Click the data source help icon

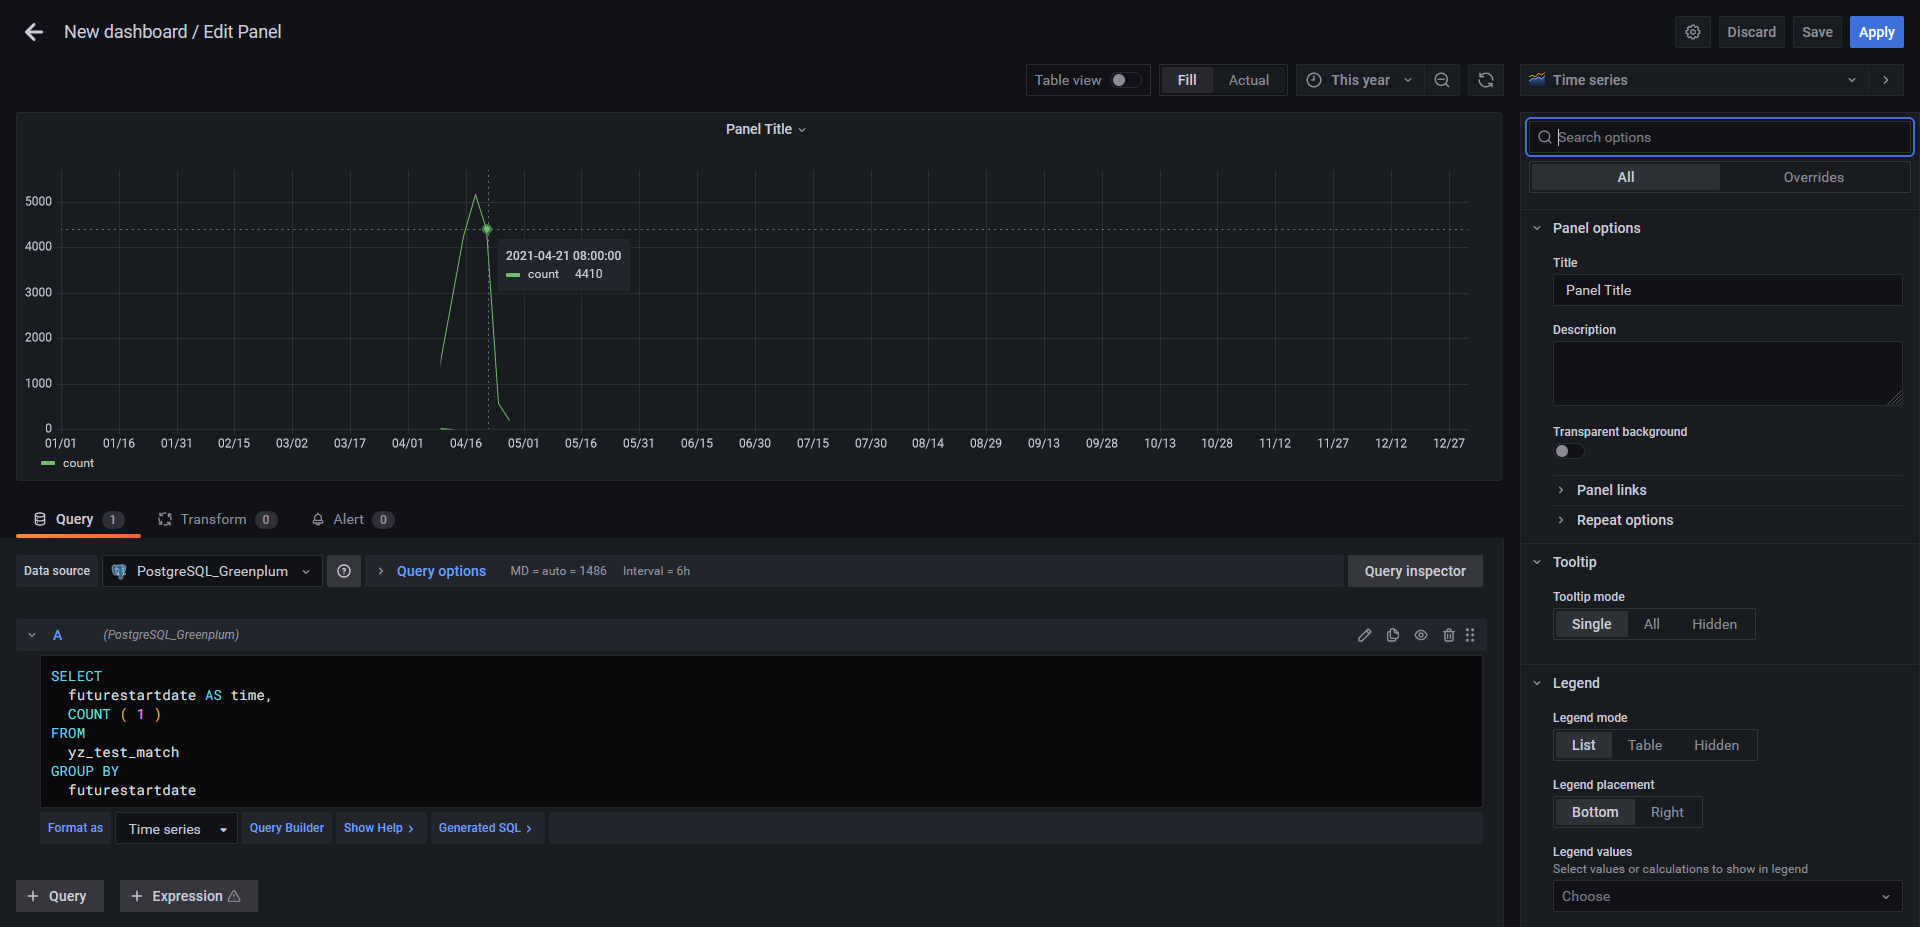344,571
